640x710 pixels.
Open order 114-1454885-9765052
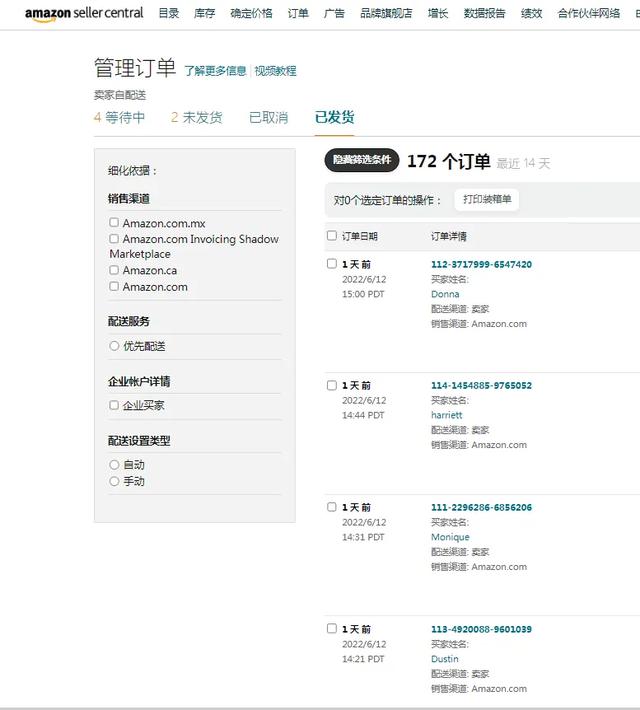481,386
